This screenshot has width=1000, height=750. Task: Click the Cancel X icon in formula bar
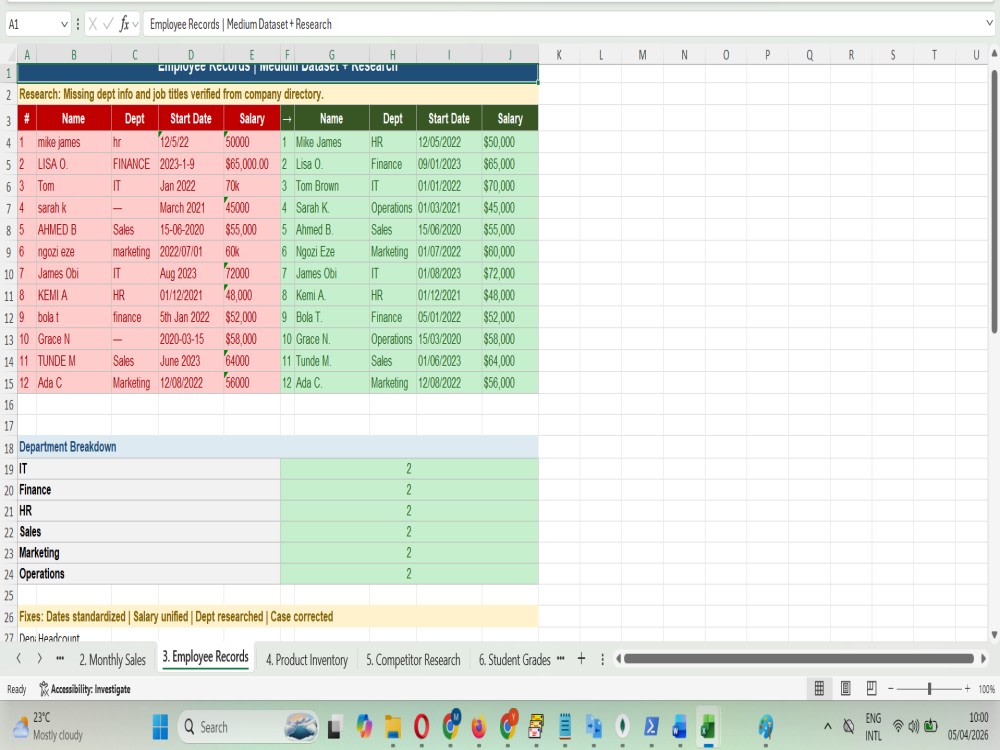pos(93,24)
